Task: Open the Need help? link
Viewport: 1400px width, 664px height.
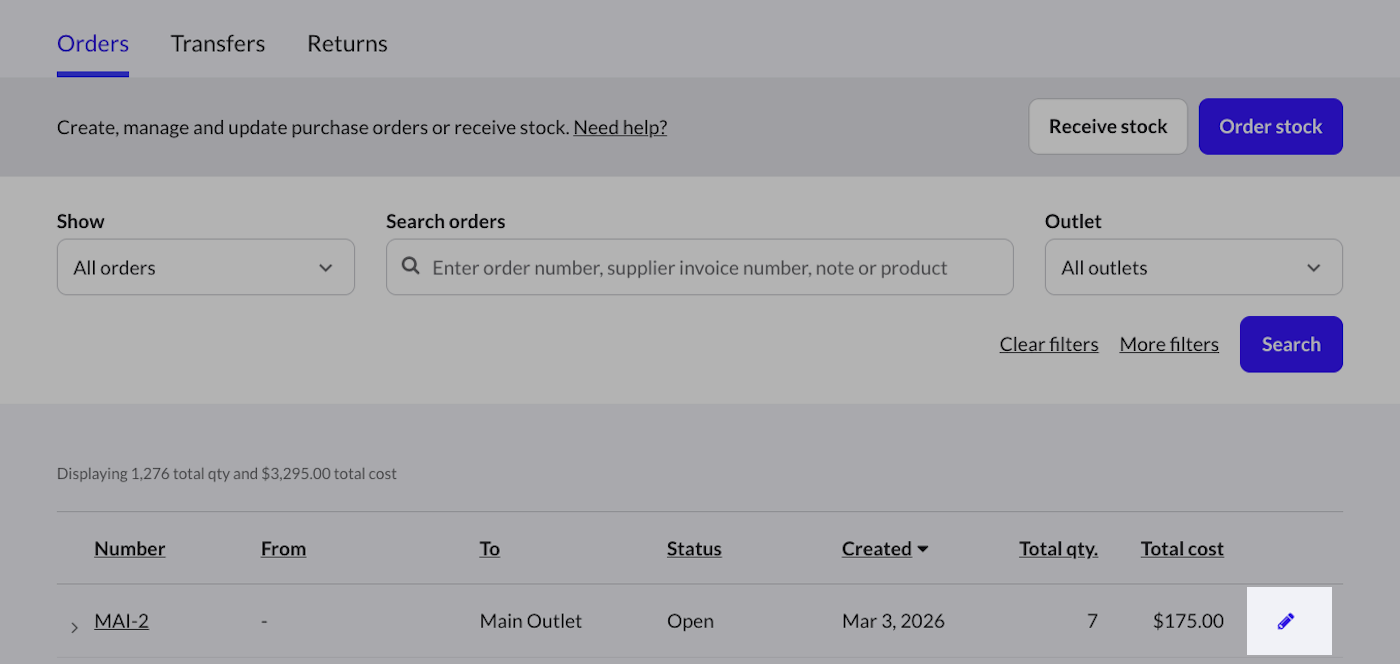Action: click(x=620, y=128)
